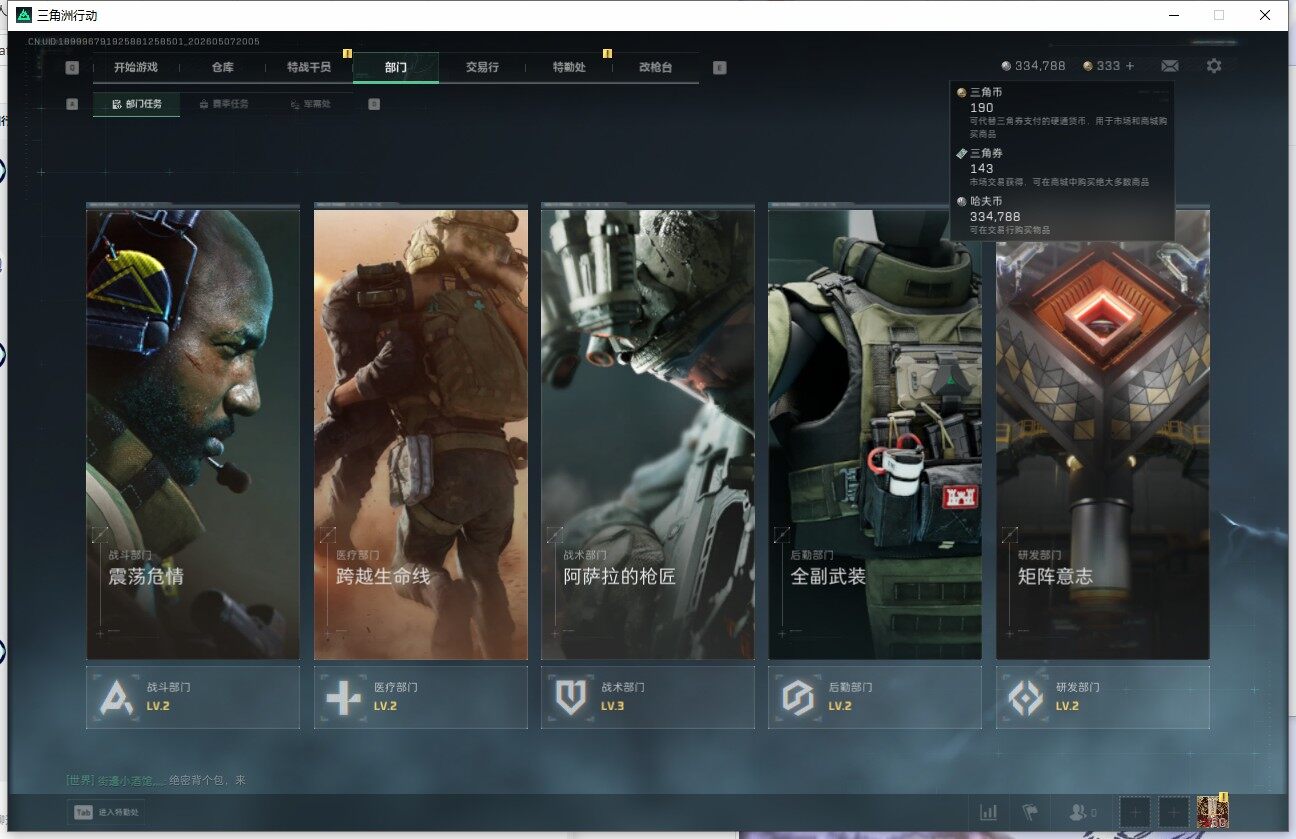Open the 全副武装 mission card
This screenshot has width=1296, height=839.
(875, 434)
